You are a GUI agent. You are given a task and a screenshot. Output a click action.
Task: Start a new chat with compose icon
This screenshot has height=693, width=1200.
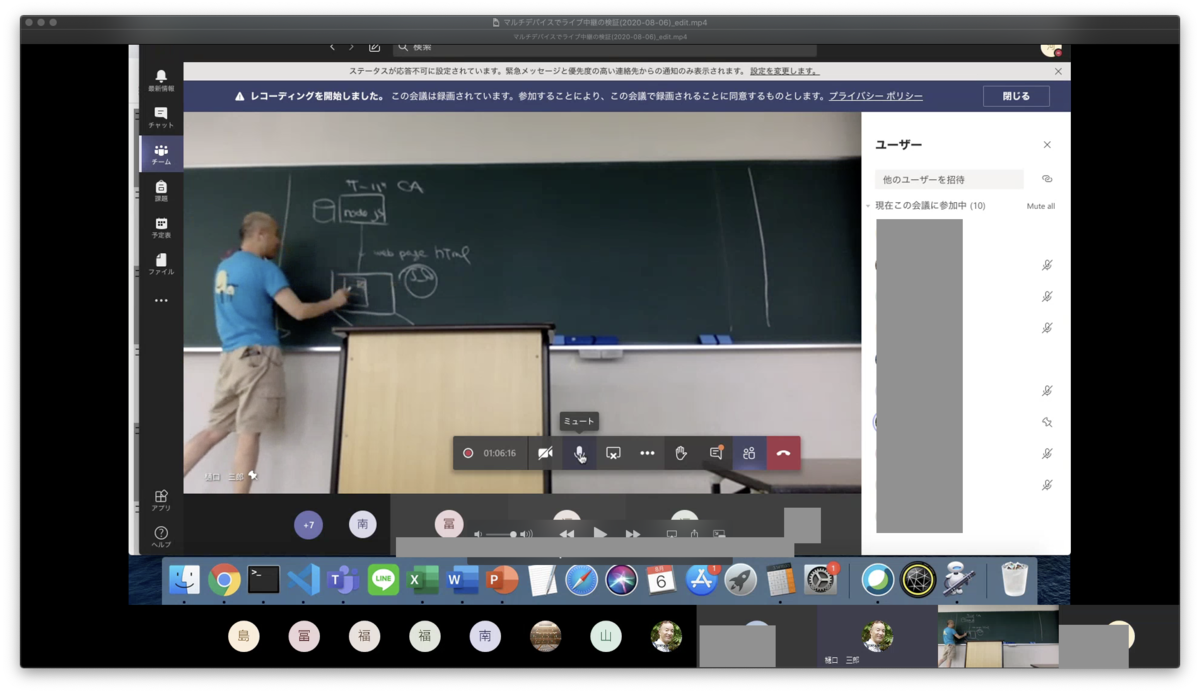tap(374, 47)
